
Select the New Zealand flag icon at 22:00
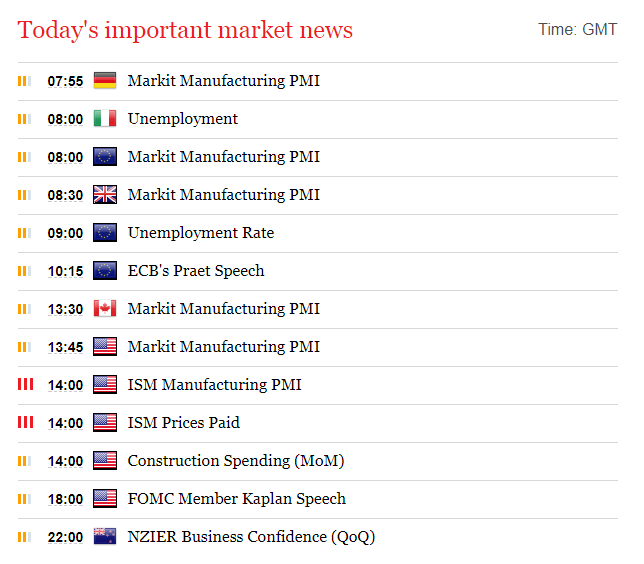[x=105, y=536]
